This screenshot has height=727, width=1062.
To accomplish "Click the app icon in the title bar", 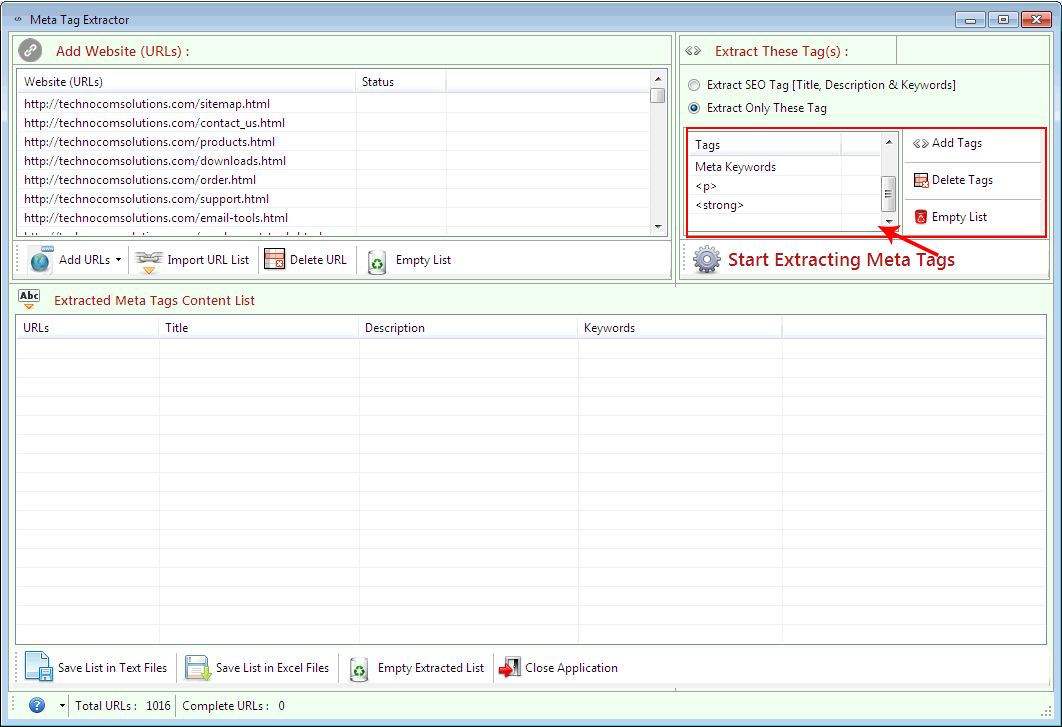I will click(18, 20).
